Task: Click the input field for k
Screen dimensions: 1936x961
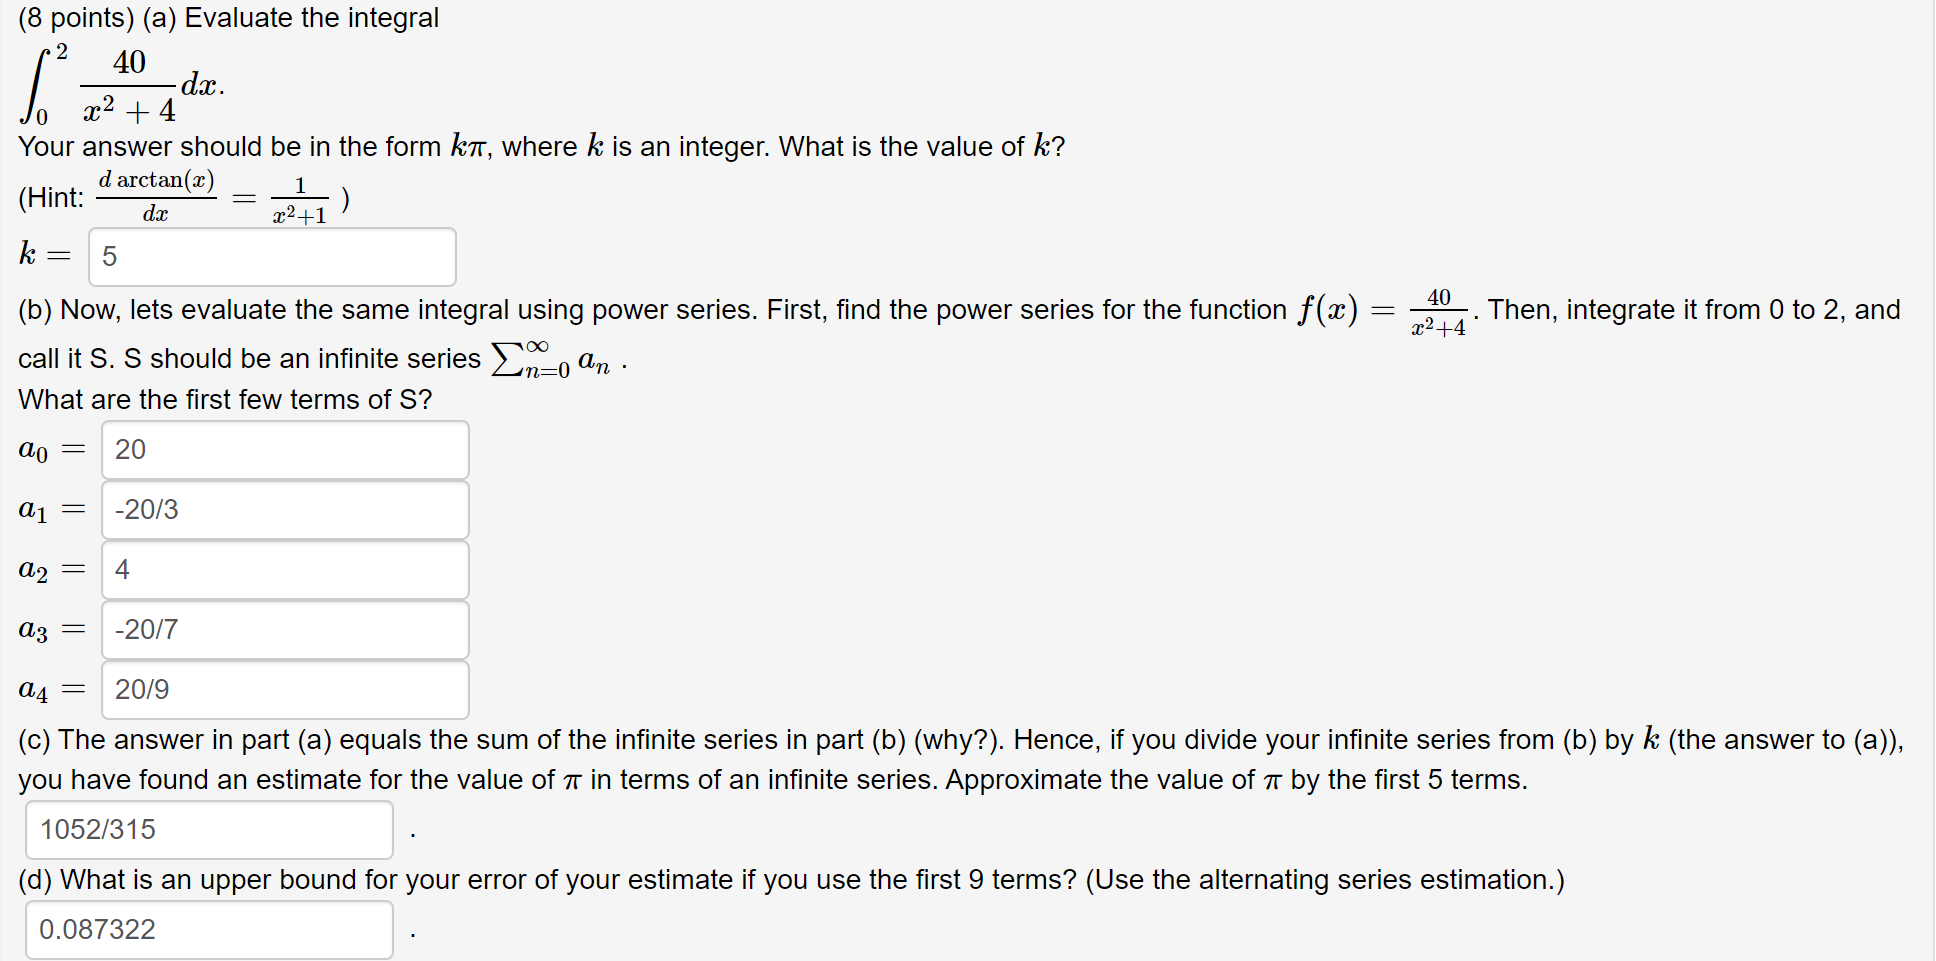Action: 270,257
